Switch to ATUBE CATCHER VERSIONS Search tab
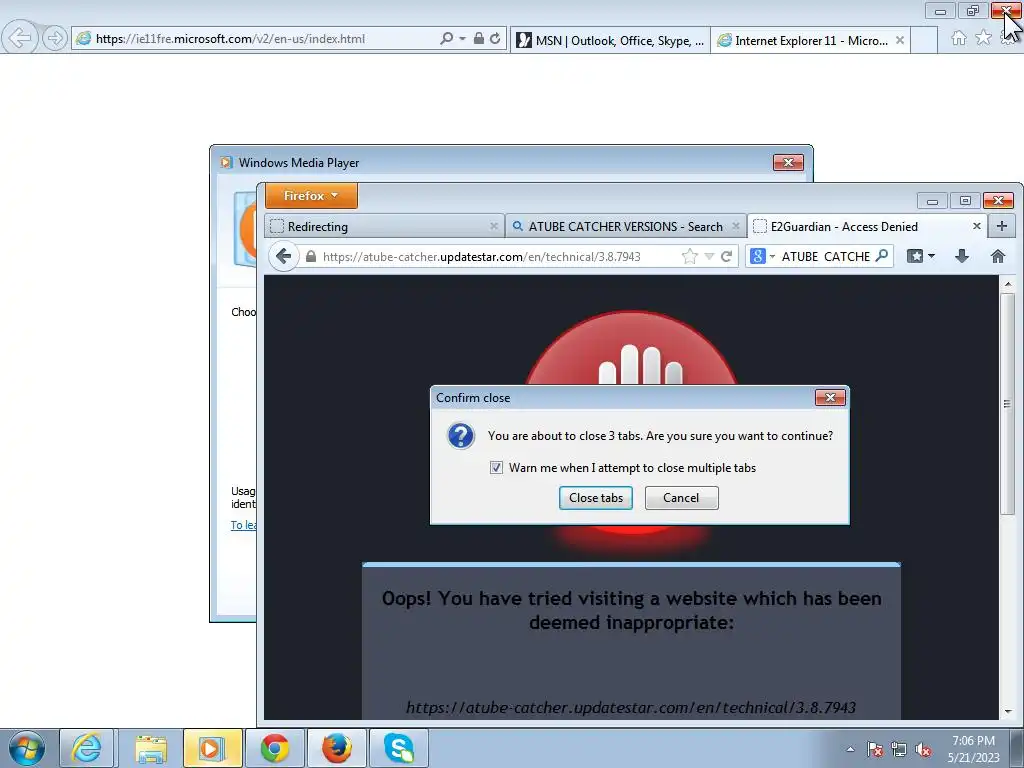 (626, 227)
